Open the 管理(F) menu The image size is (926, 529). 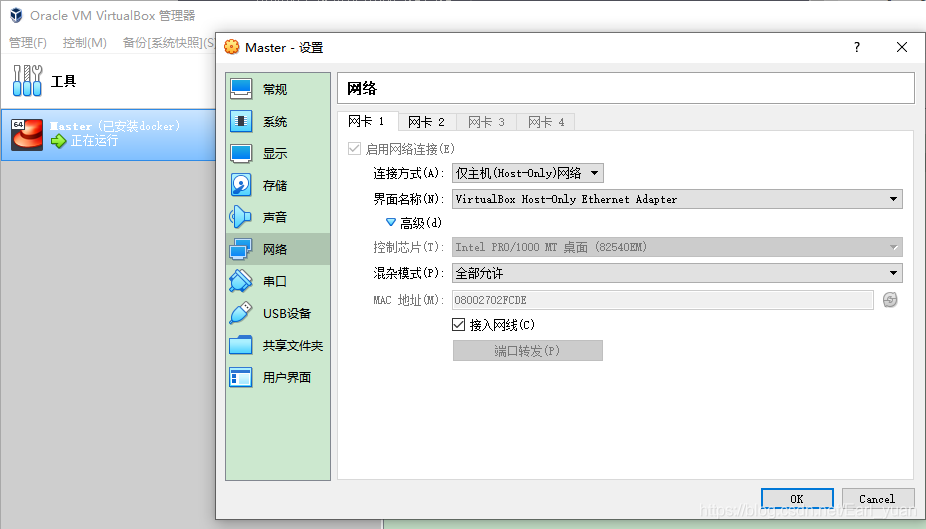coord(28,43)
